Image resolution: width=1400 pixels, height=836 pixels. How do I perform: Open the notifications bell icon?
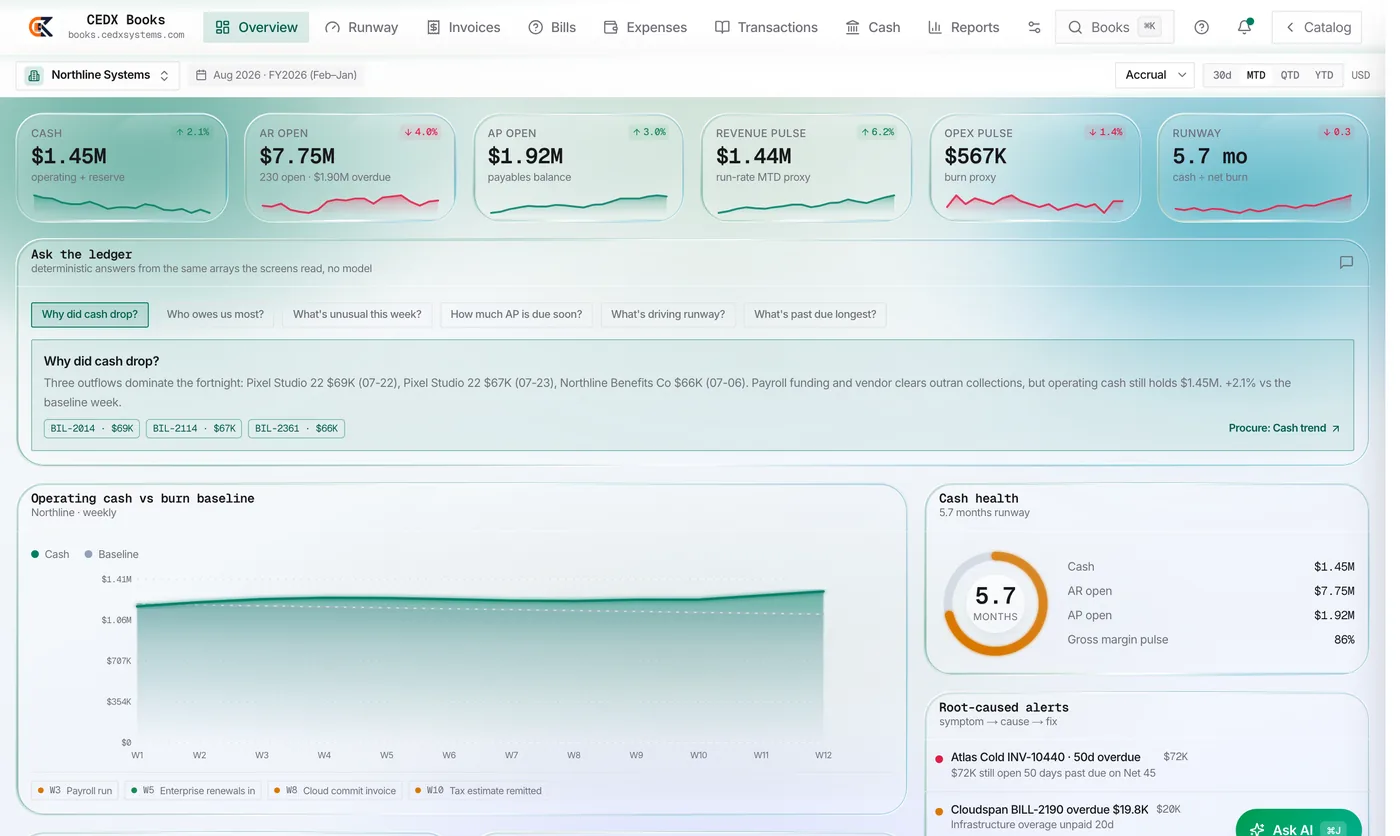tap(1244, 27)
